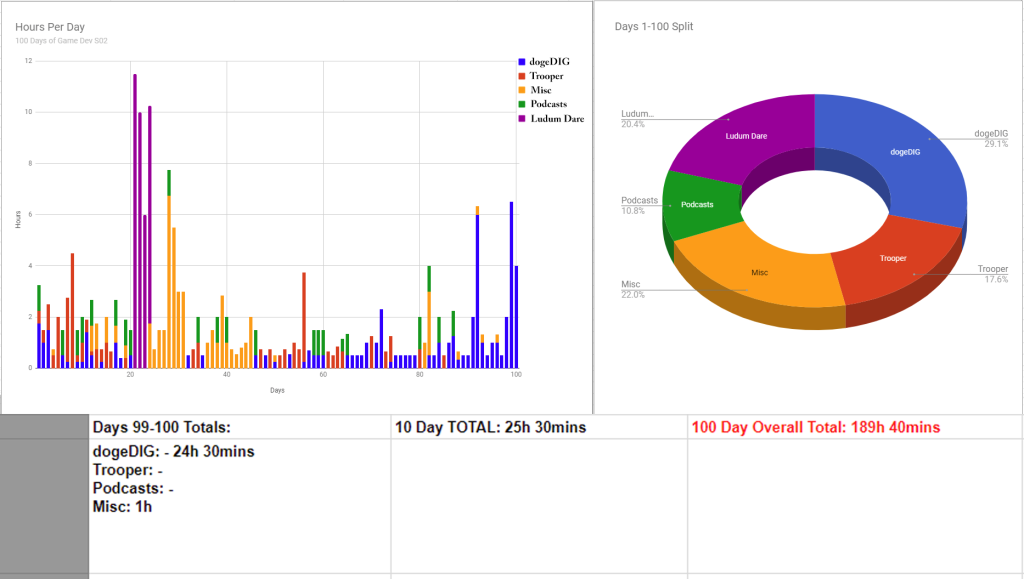Click the red Trooper legend swatch
The height and width of the screenshot is (579, 1024).
tap(521, 76)
